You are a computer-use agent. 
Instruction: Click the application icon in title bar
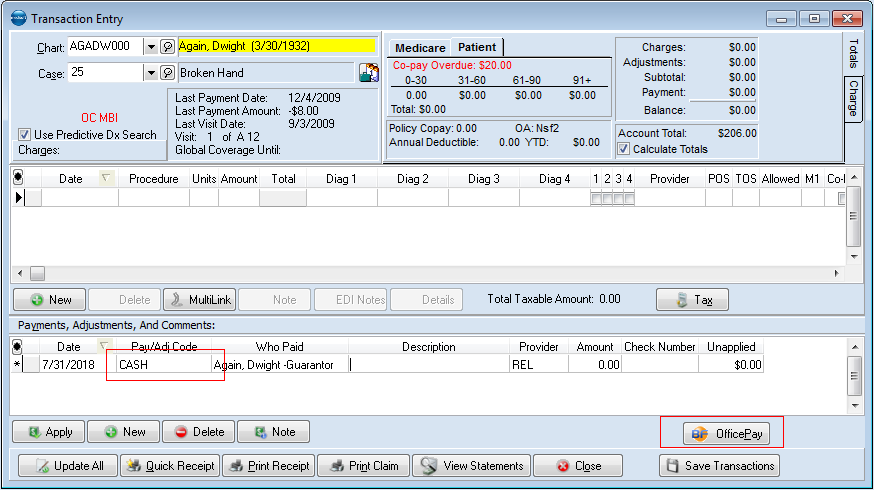pos(18,18)
